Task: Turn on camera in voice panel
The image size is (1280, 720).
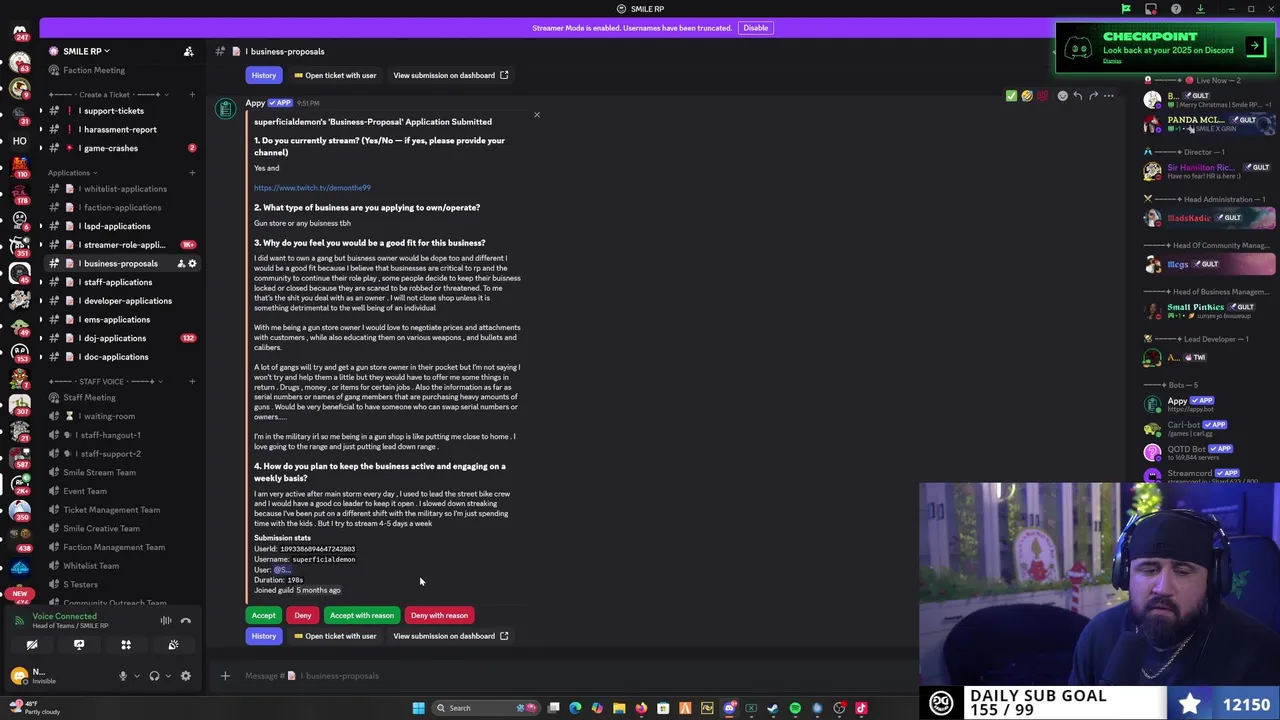Action: (32, 645)
